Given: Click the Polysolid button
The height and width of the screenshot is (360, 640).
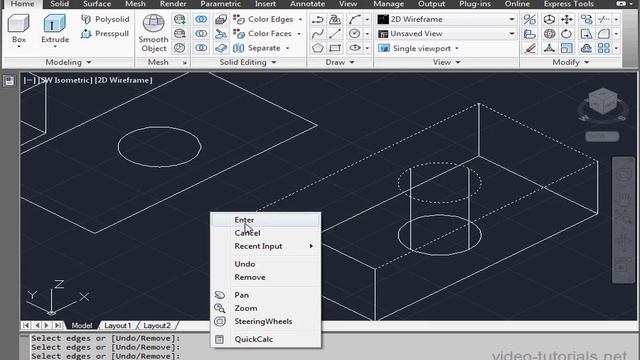Looking at the screenshot, I should tap(105, 19).
